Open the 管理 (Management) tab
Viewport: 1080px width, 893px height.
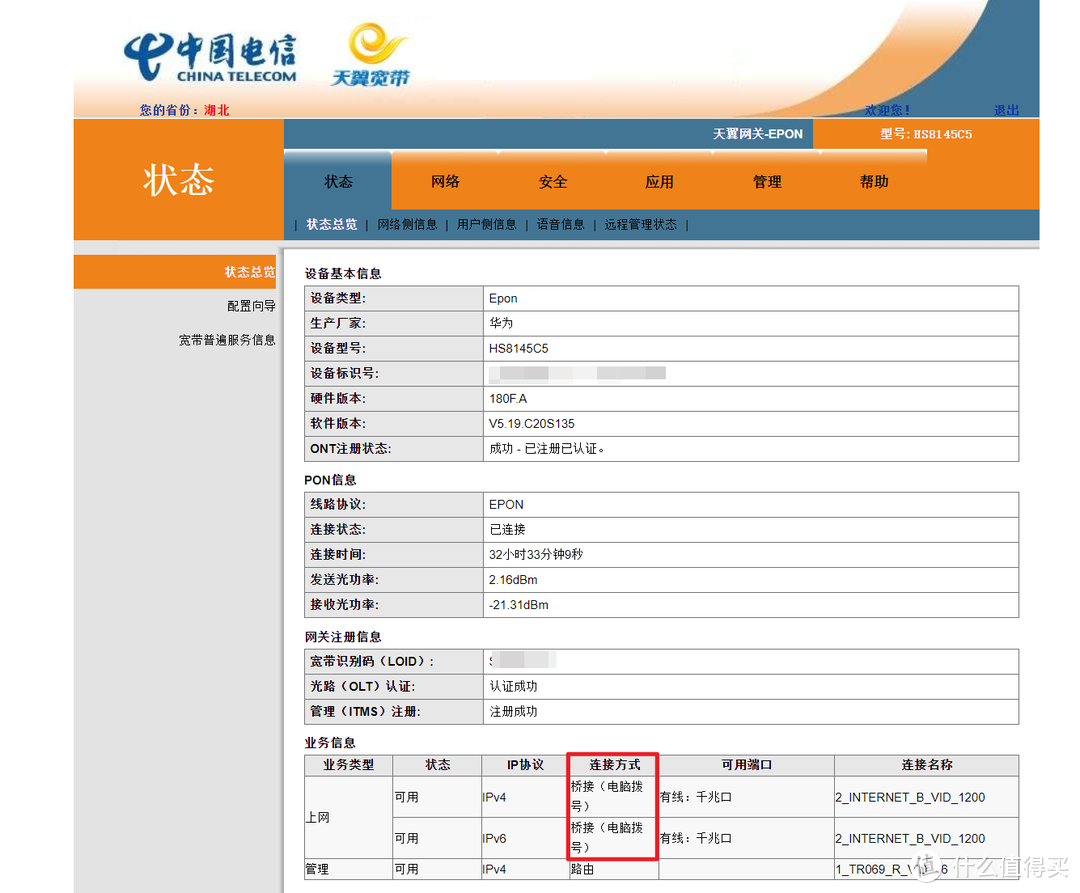coord(767,182)
